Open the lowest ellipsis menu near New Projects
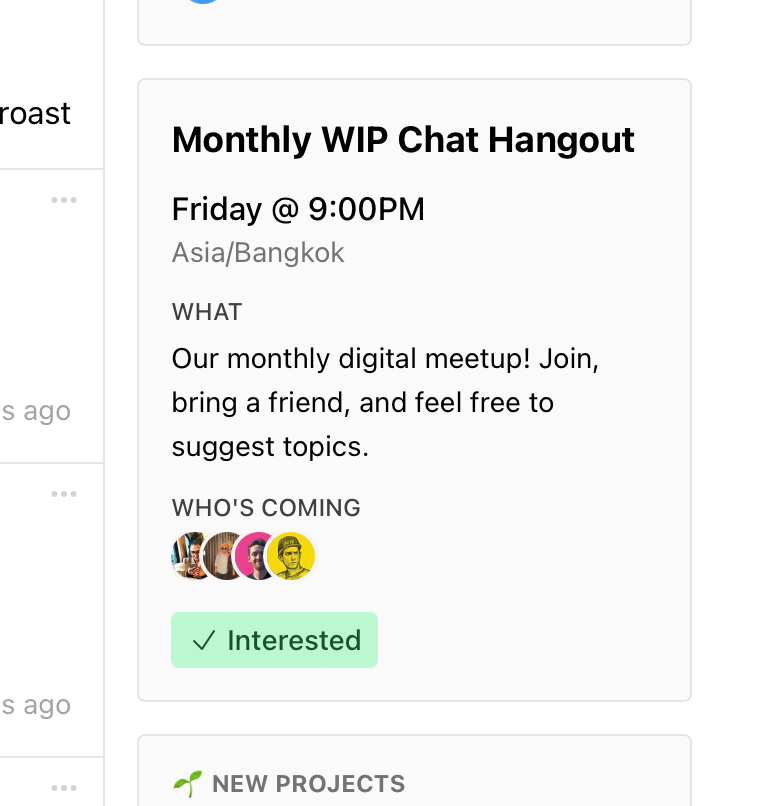This screenshot has height=806, width=776. coord(64,788)
